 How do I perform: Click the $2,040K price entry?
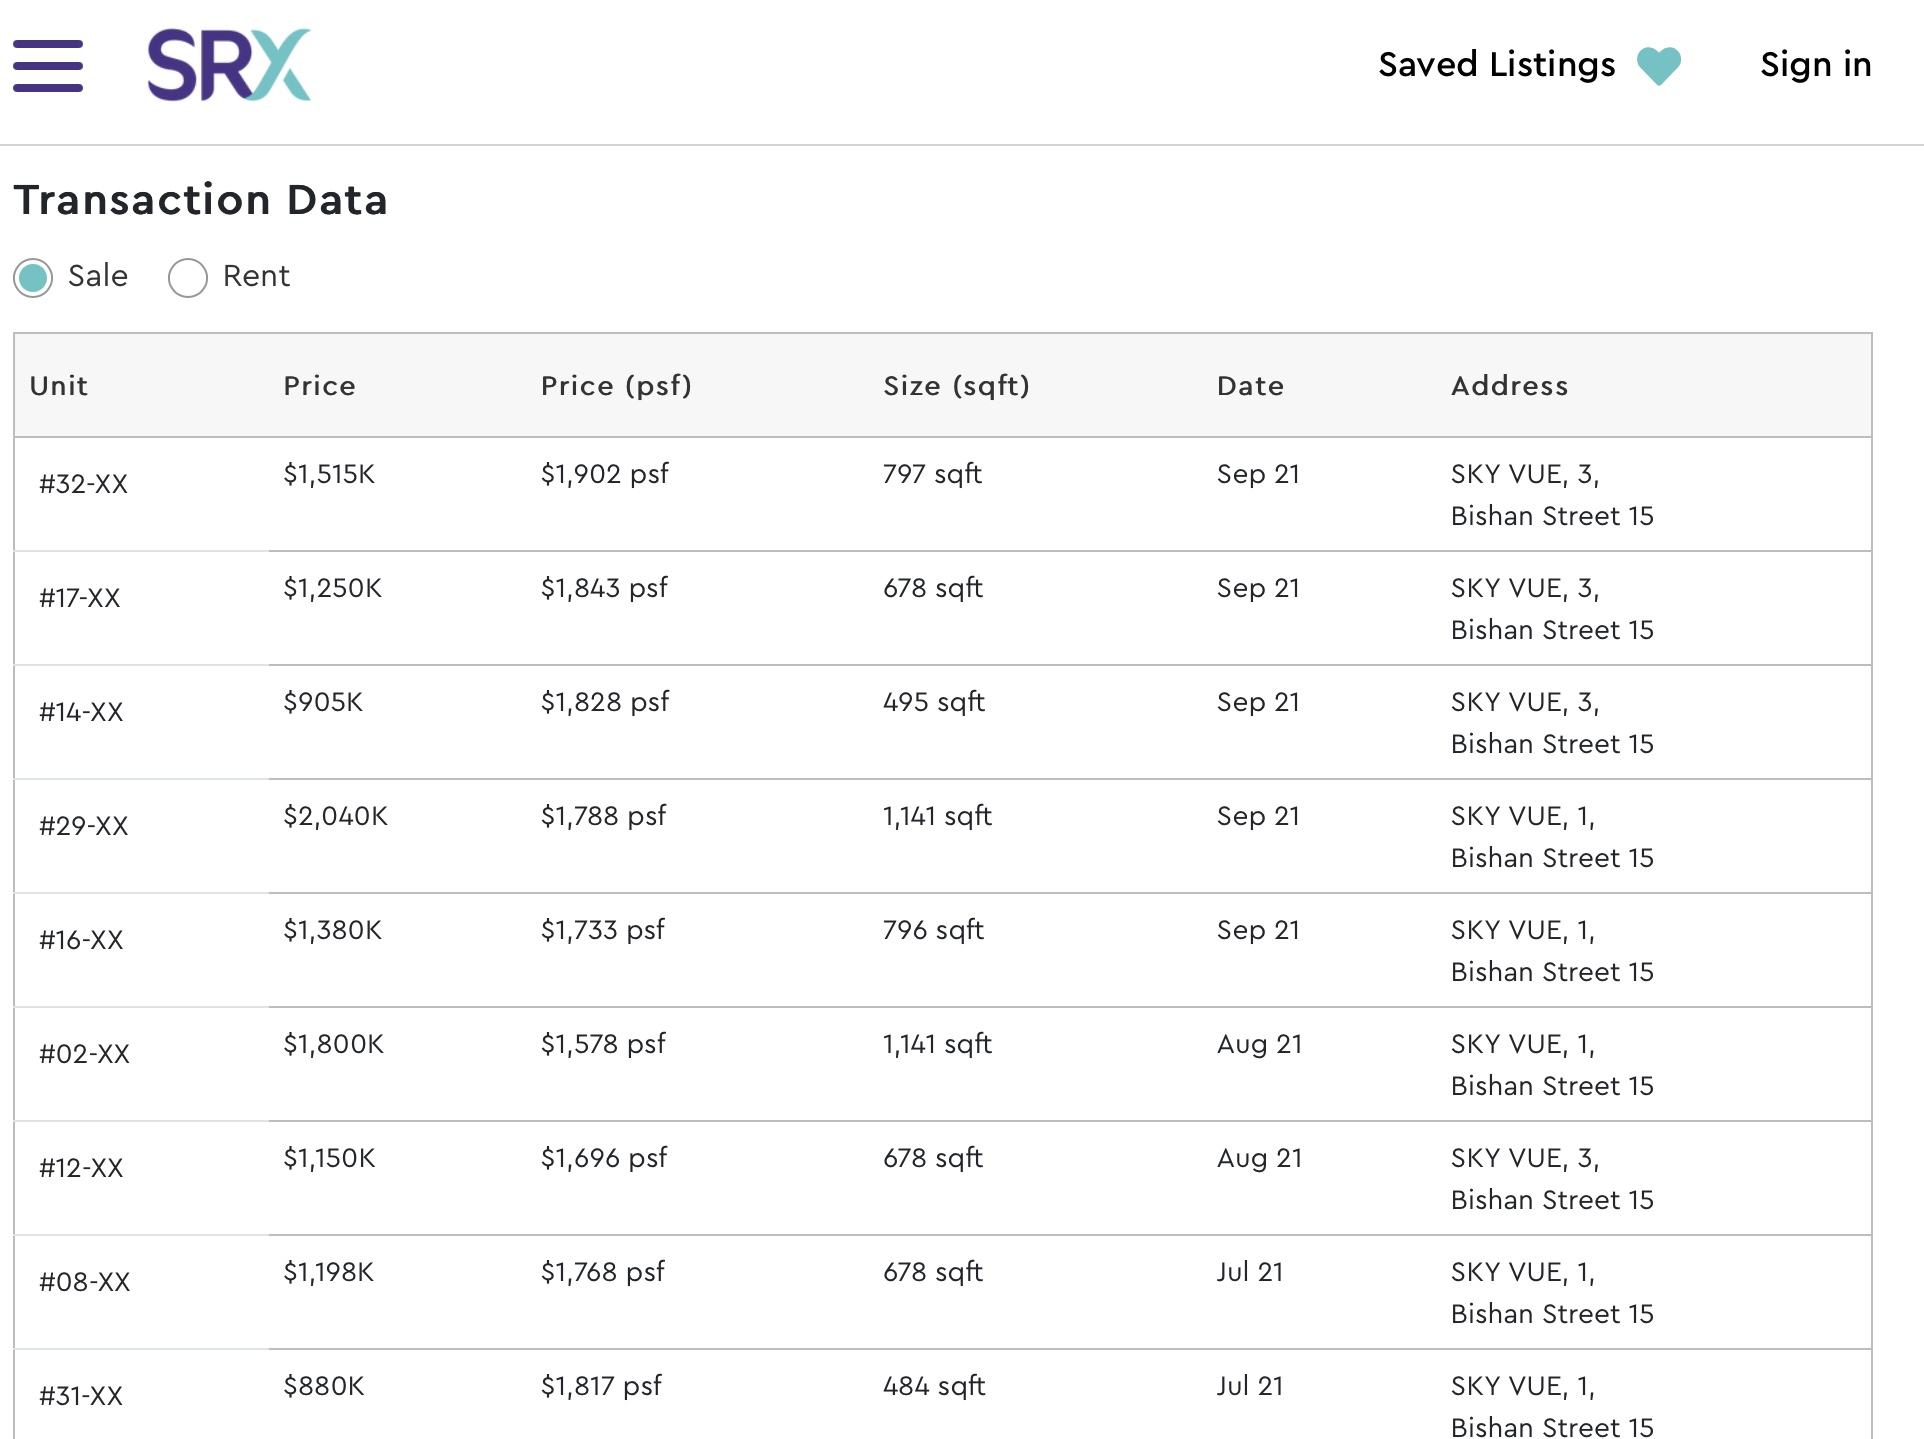coord(335,816)
